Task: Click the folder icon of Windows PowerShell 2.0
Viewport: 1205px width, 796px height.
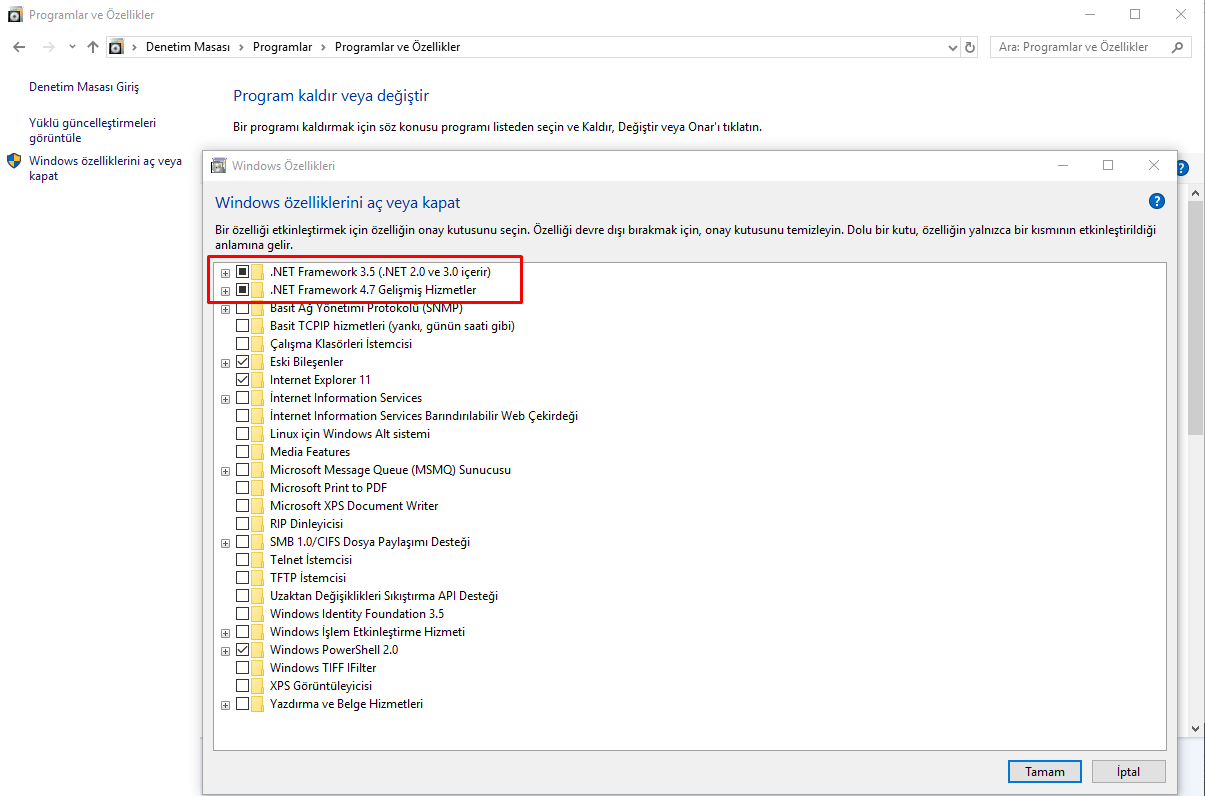Action: click(258, 650)
